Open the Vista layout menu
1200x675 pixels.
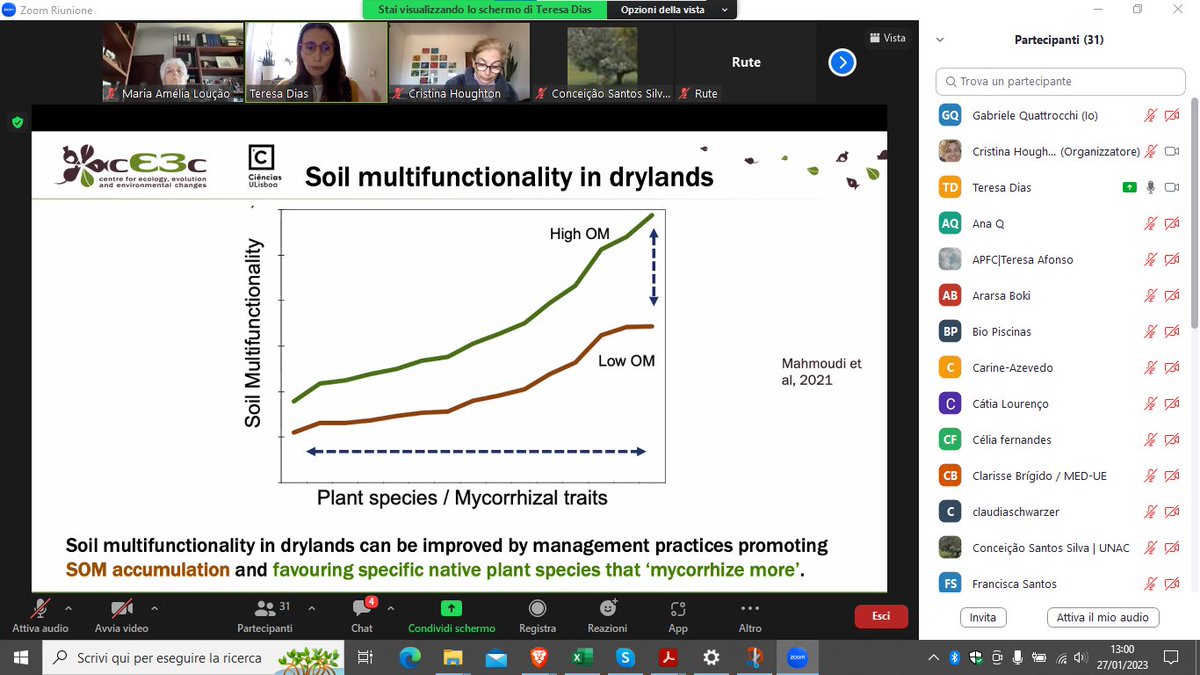click(x=887, y=38)
